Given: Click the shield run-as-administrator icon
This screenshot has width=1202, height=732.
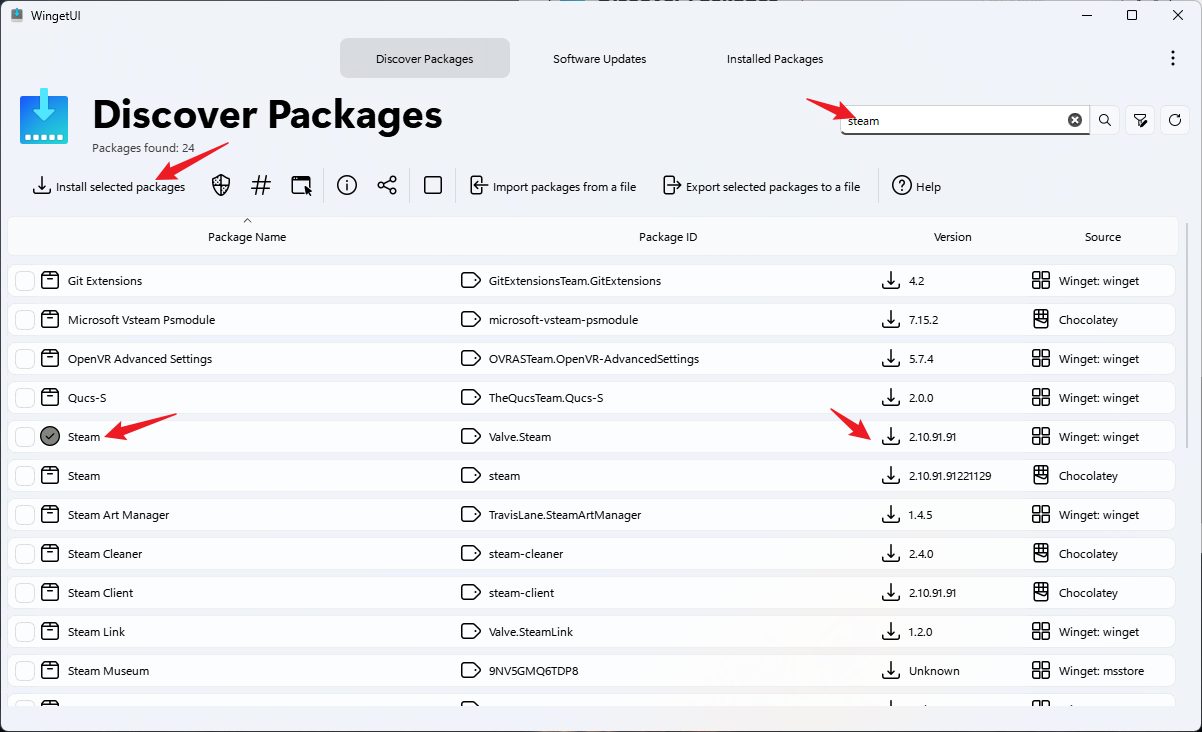Looking at the screenshot, I should tap(221, 186).
